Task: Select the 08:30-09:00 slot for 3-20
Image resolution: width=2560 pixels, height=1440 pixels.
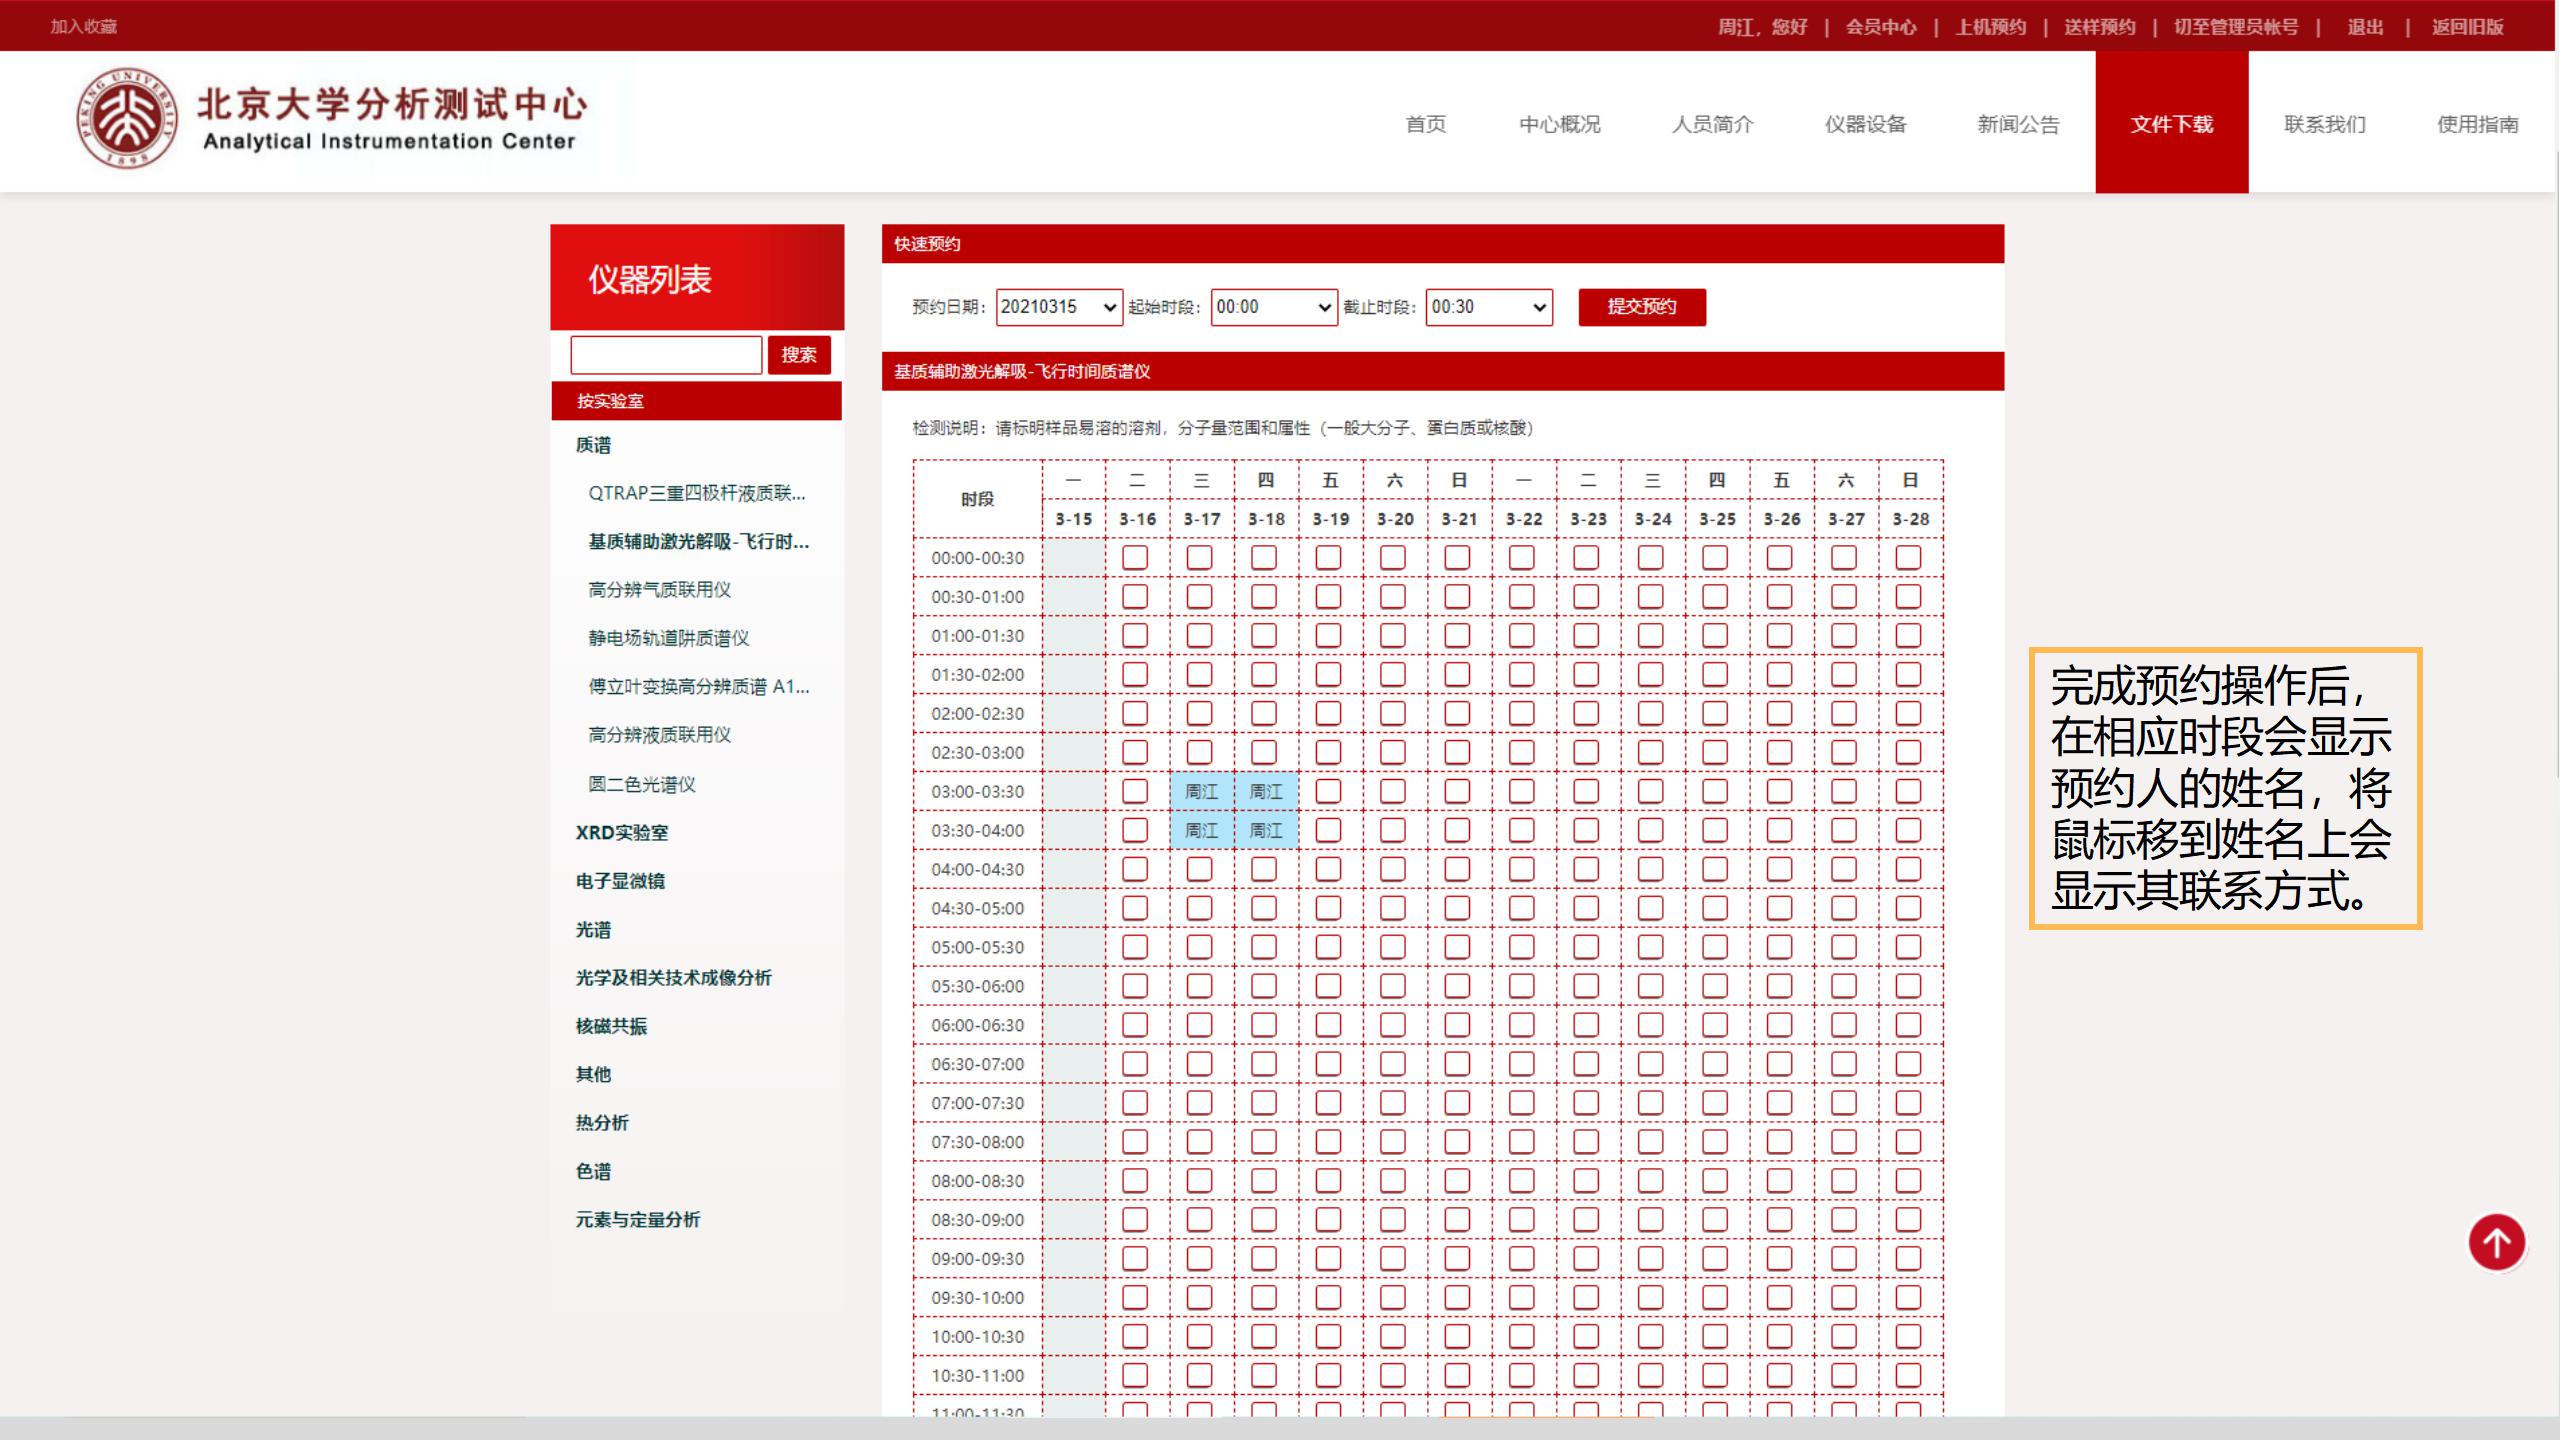Action: click(x=1393, y=1220)
